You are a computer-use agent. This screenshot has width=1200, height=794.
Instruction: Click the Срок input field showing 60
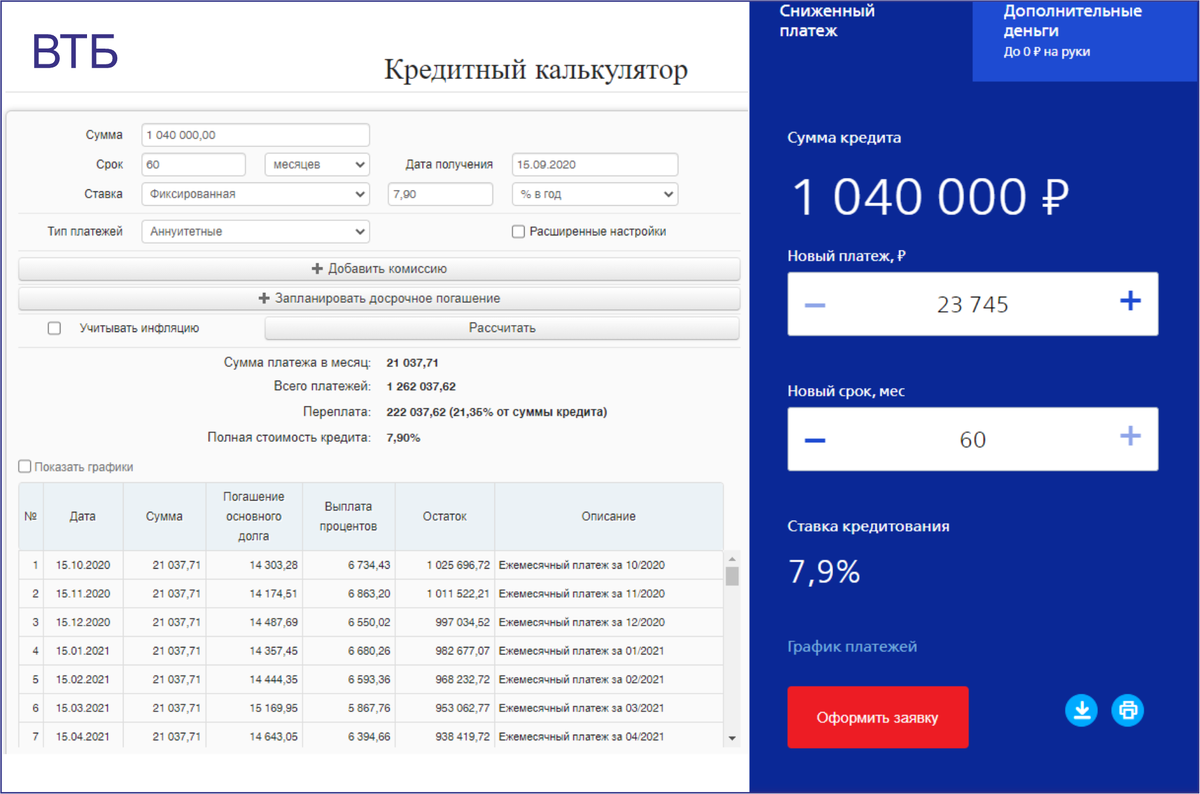[194, 165]
